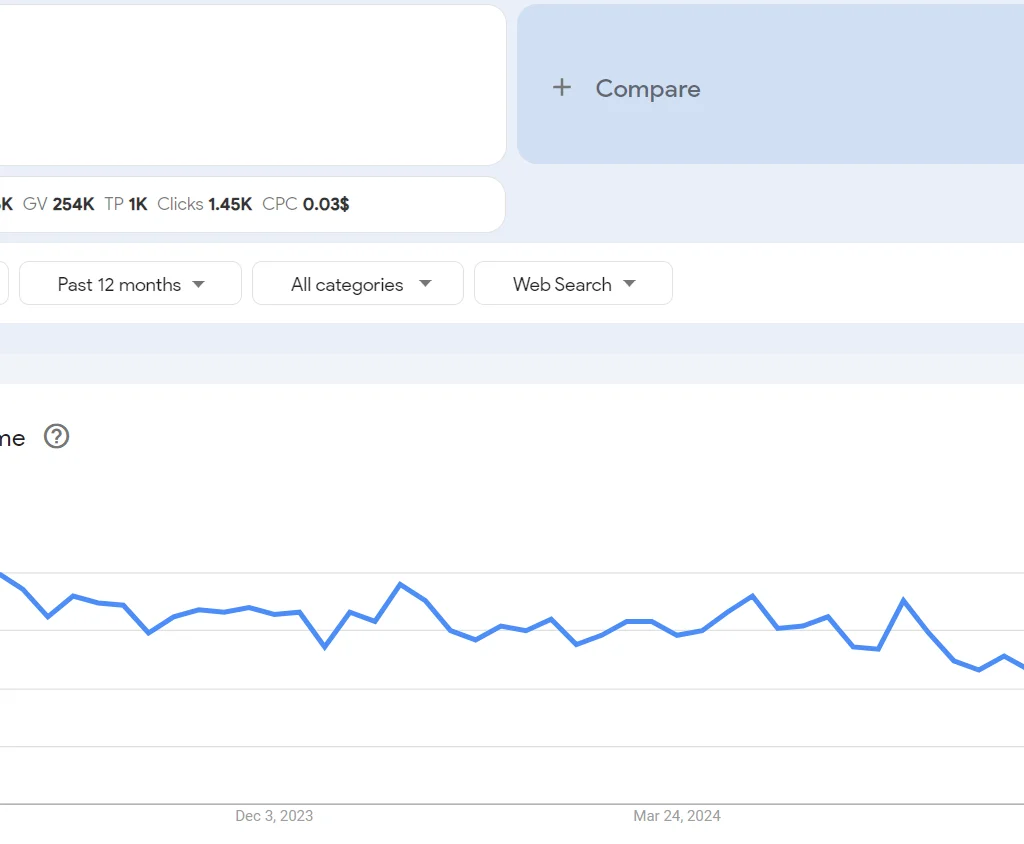Click the plus icon beside Compare
Image resolution: width=1024 pixels, height=844 pixels.
point(561,88)
